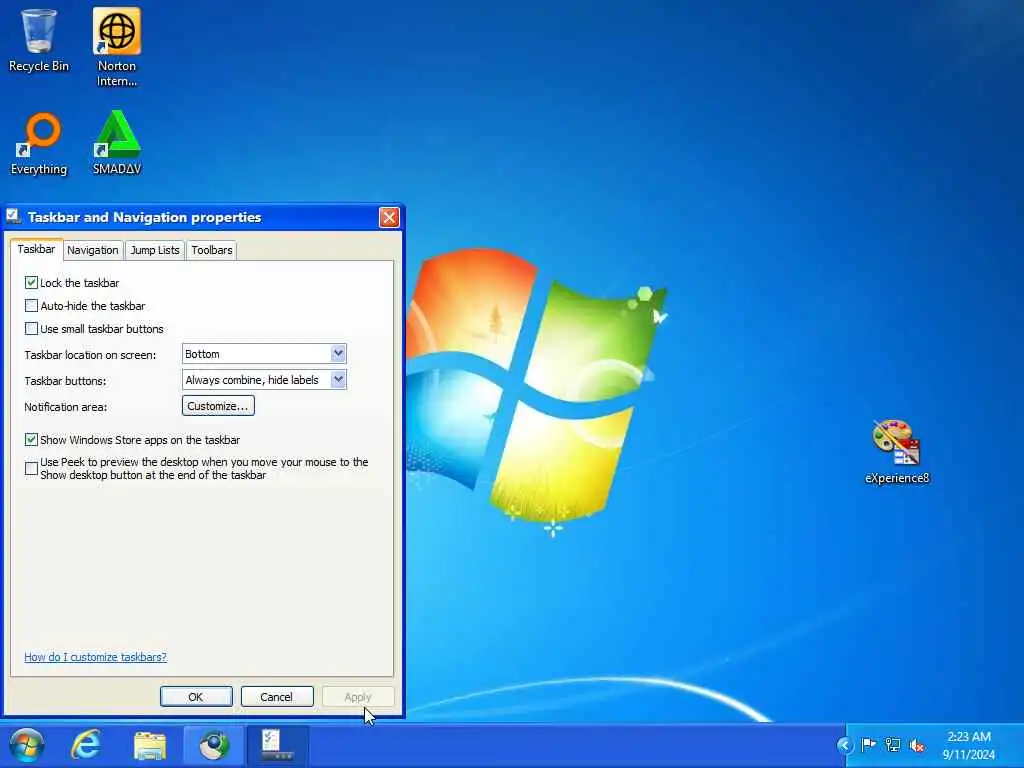Click the Taskbar properties taskbar button

(x=277, y=745)
